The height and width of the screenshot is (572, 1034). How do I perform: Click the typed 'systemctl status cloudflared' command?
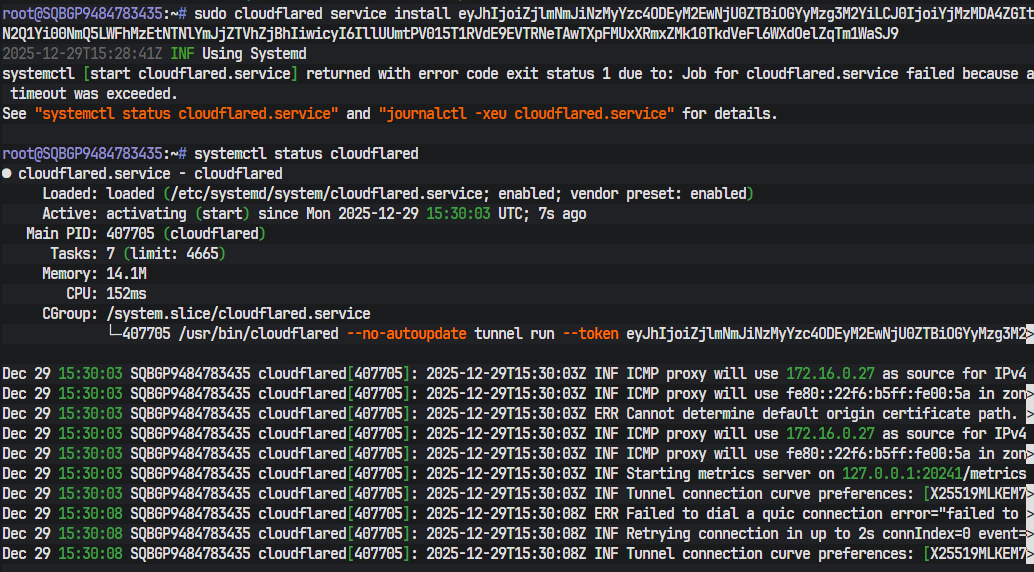pyautogui.click(x=306, y=154)
